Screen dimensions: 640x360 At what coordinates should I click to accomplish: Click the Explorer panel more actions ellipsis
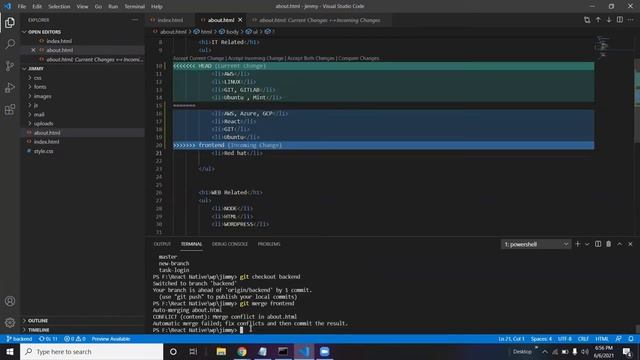coord(135,20)
